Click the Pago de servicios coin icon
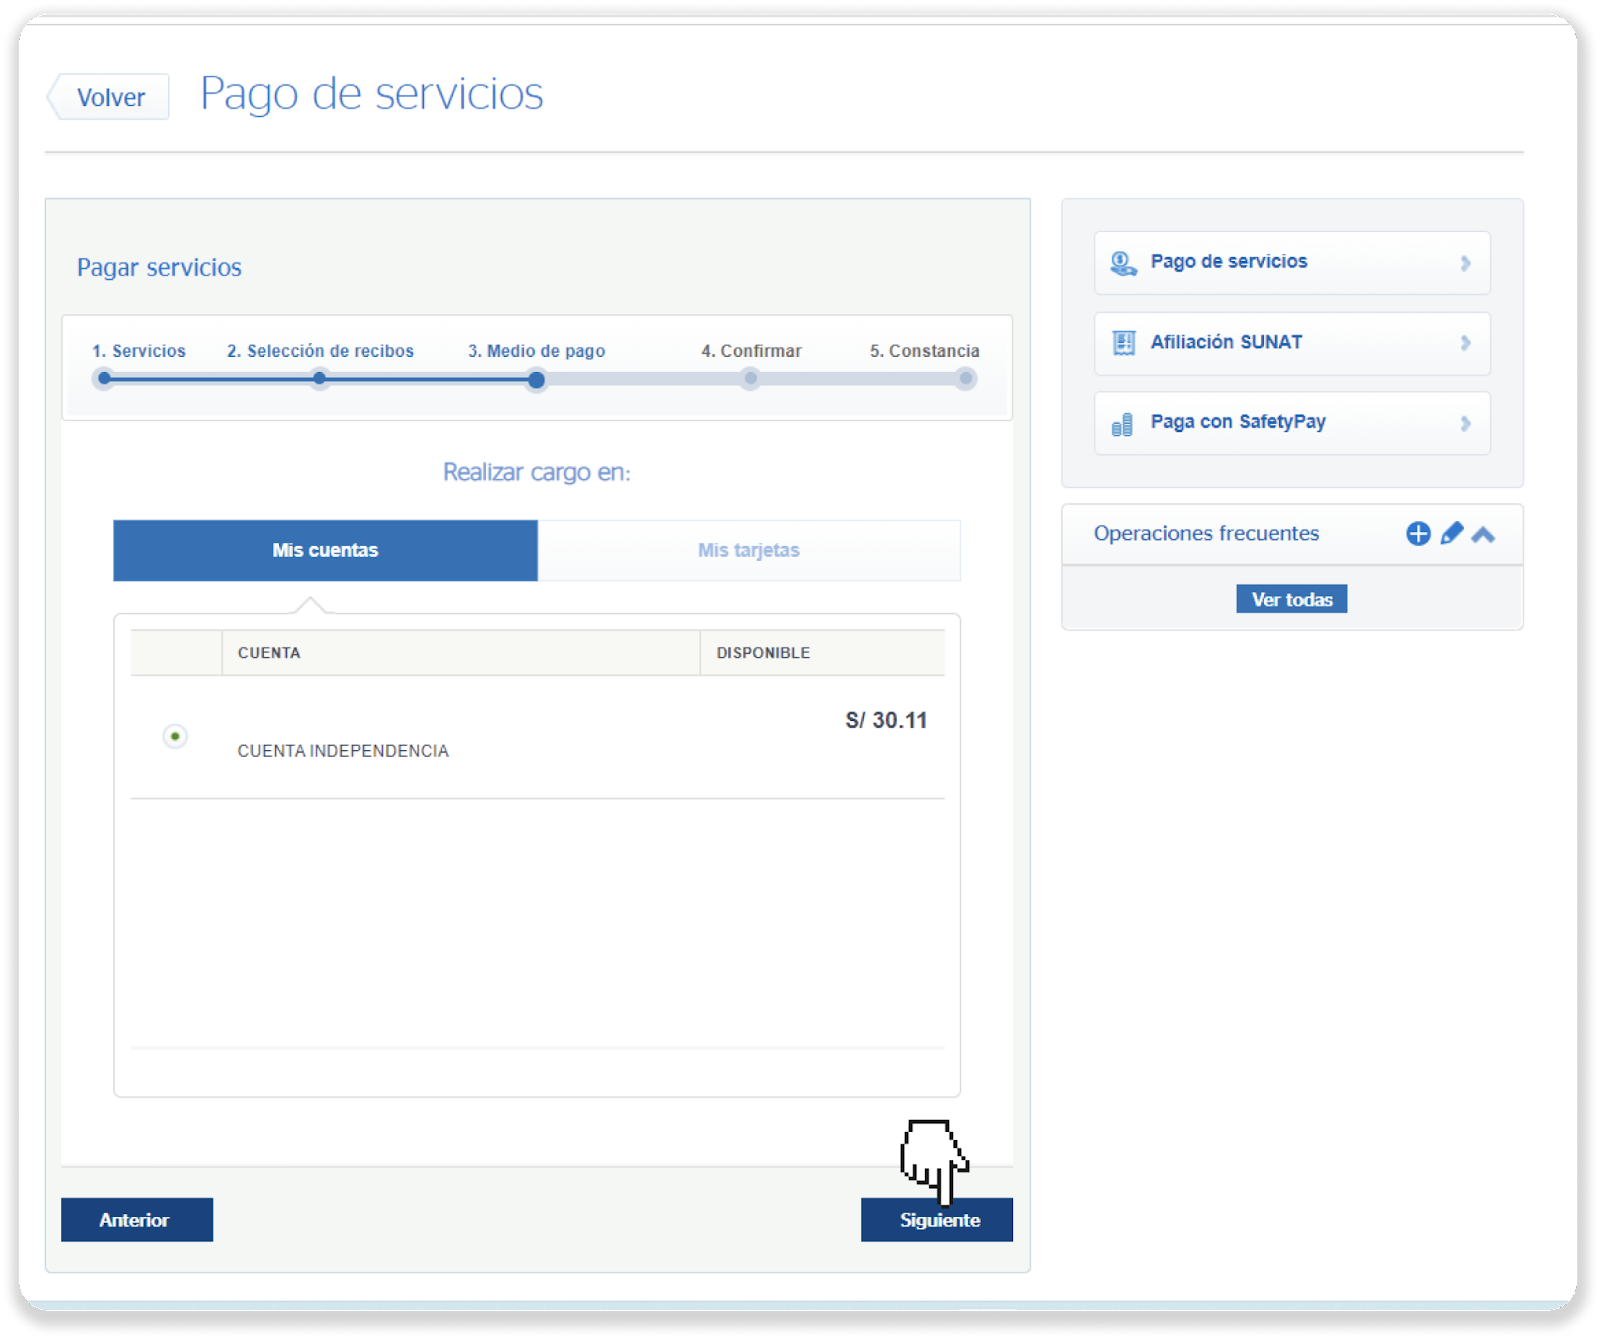 [1123, 263]
